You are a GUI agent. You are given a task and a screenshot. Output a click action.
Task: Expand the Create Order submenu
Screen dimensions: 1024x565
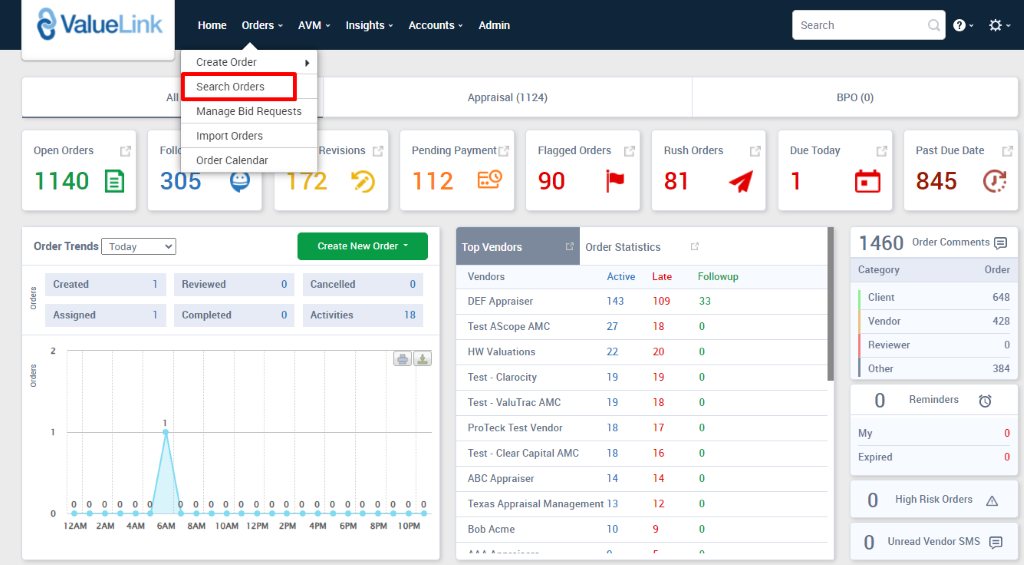249,62
